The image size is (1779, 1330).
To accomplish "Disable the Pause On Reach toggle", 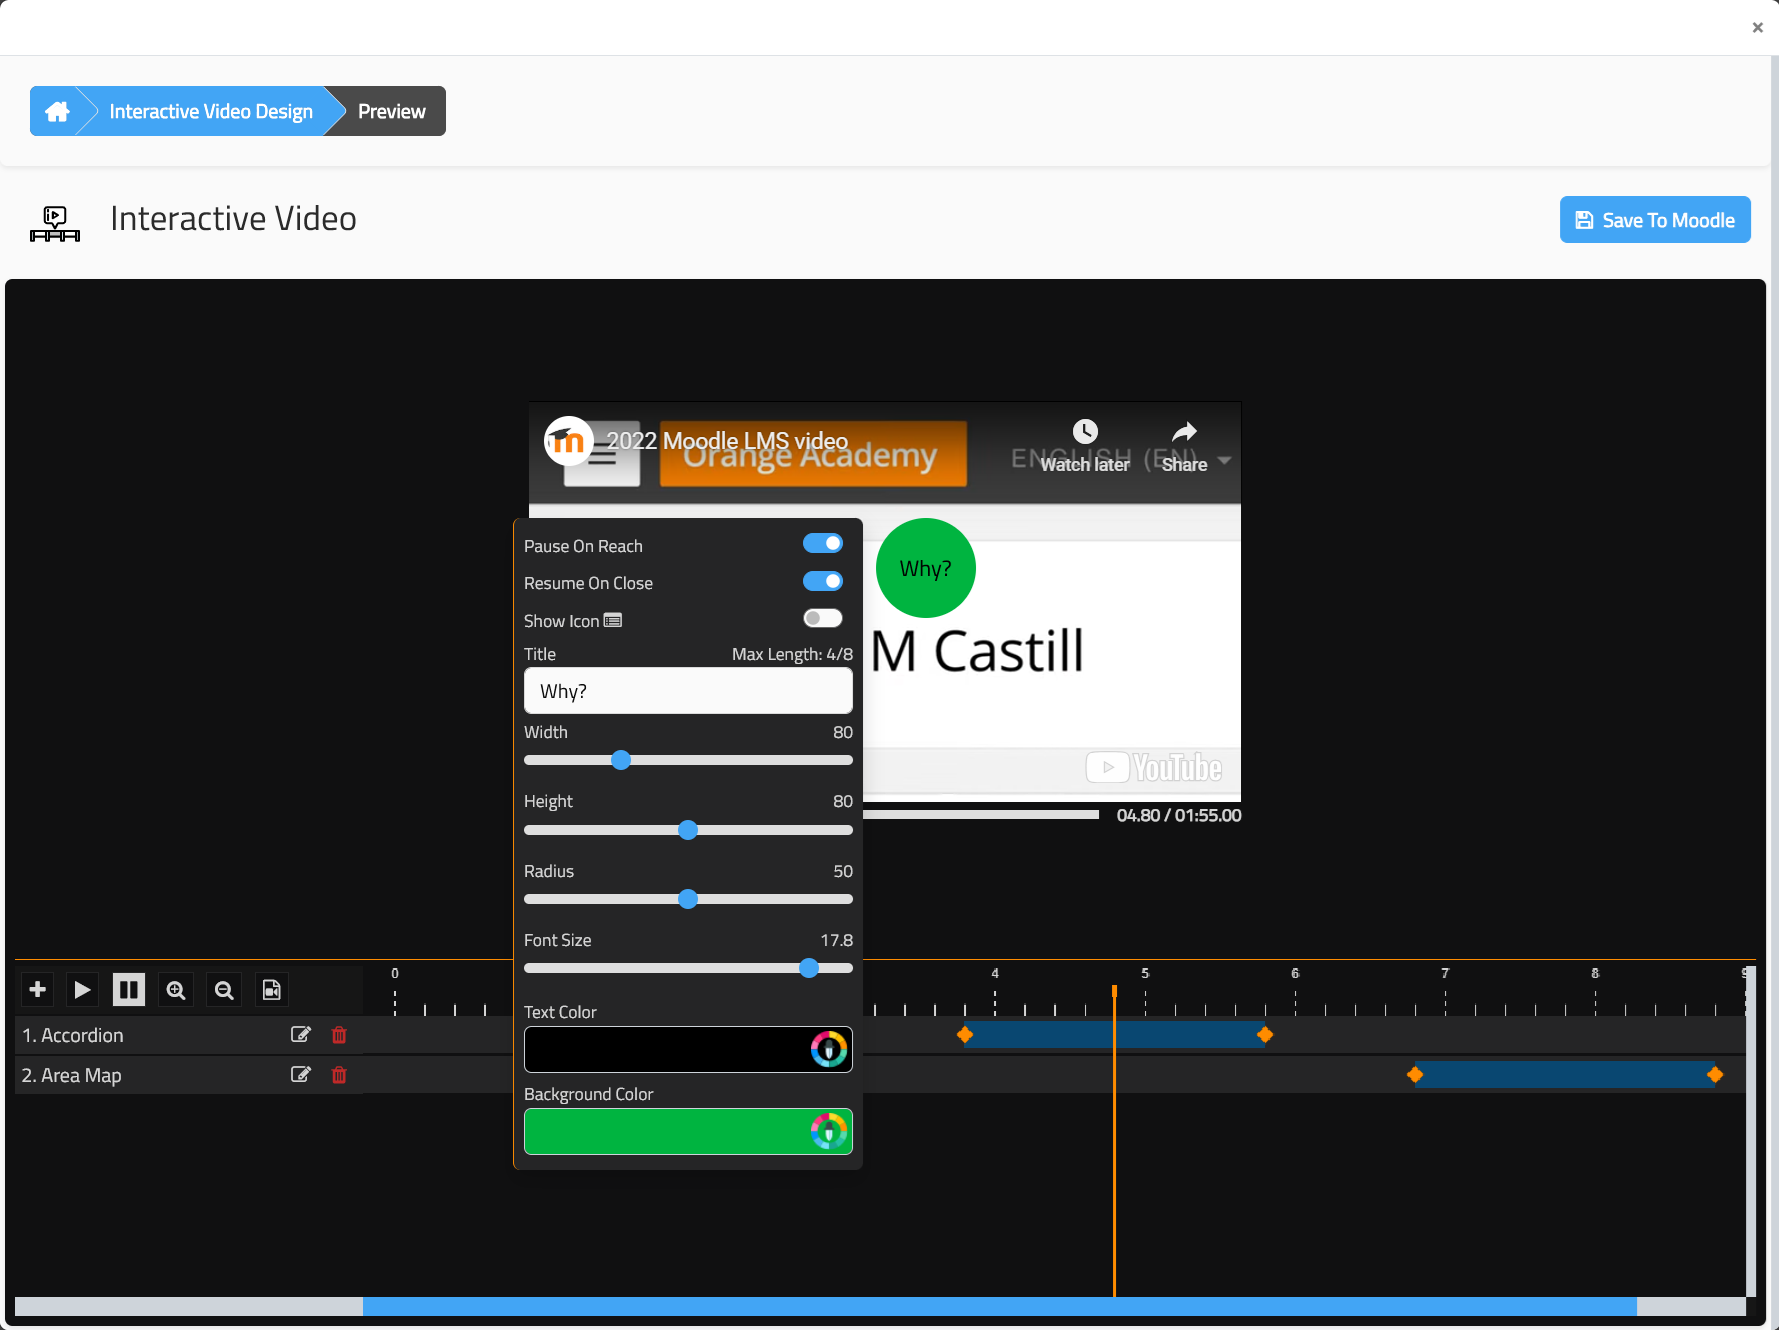I will tap(822, 543).
